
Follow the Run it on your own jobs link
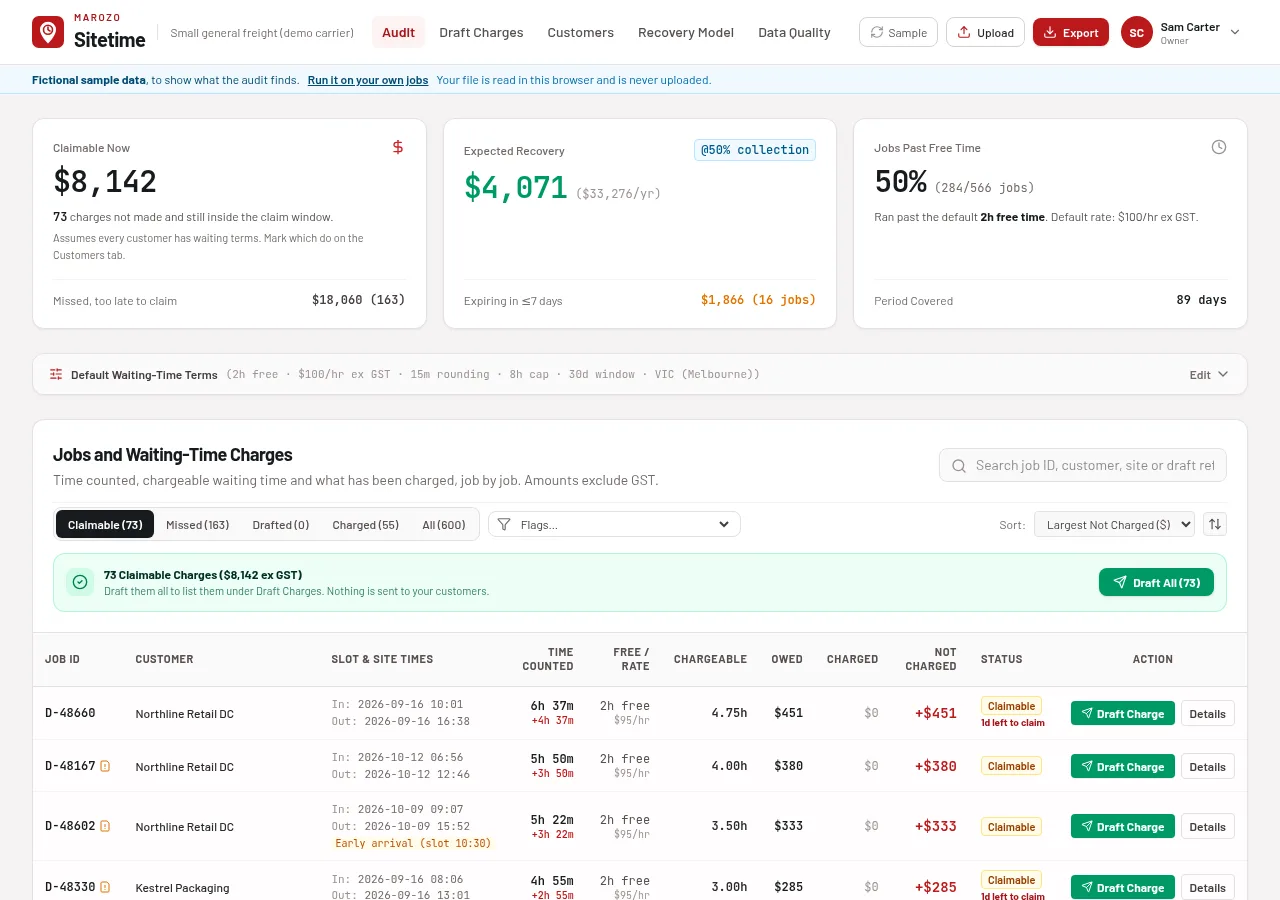click(368, 80)
